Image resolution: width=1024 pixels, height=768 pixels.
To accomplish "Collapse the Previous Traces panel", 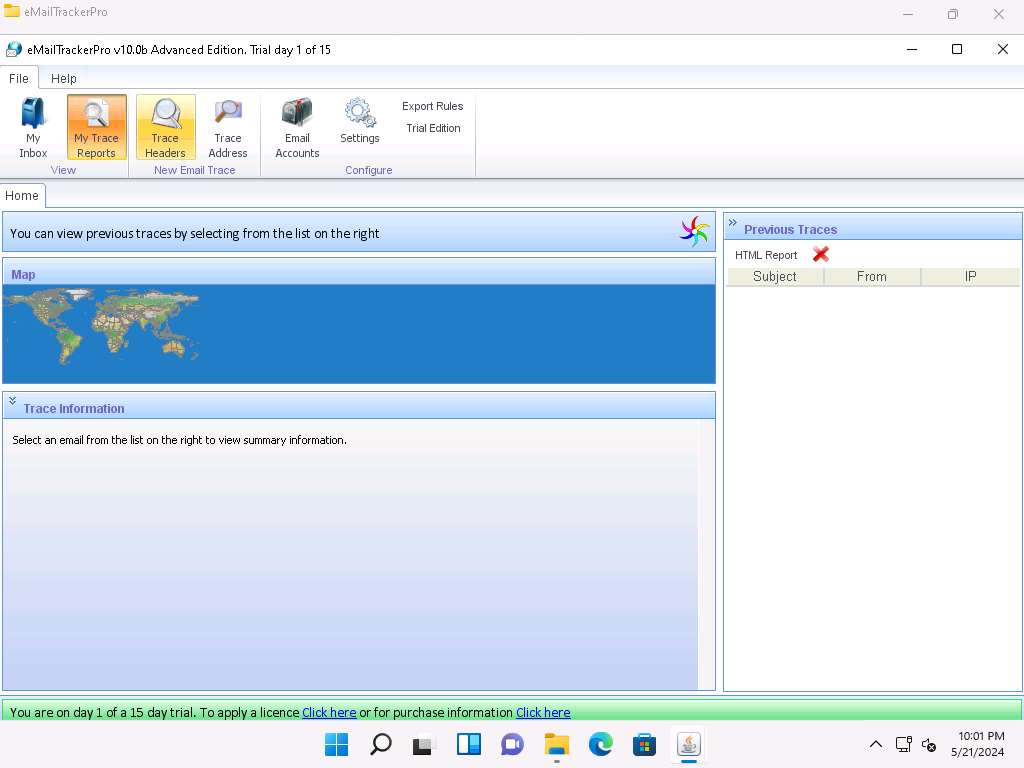I will (x=733, y=223).
